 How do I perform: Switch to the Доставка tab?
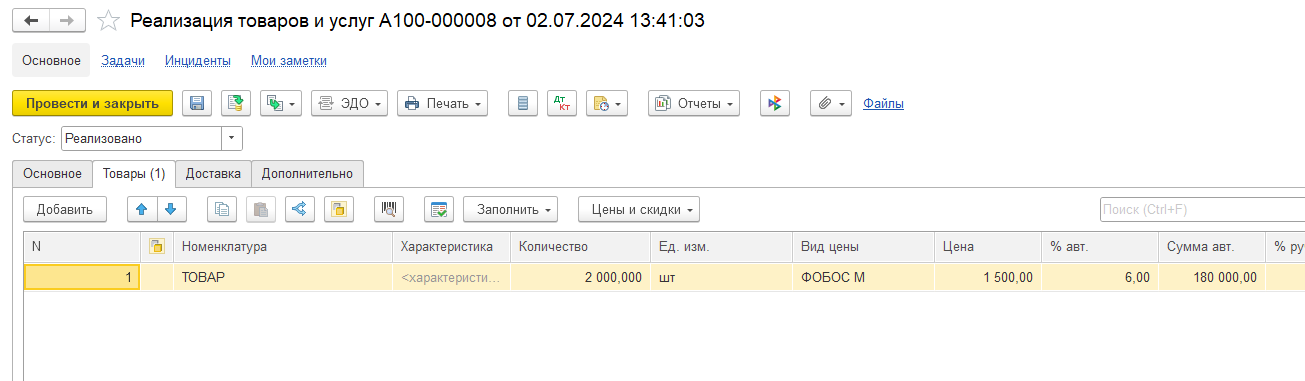[x=213, y=173]
